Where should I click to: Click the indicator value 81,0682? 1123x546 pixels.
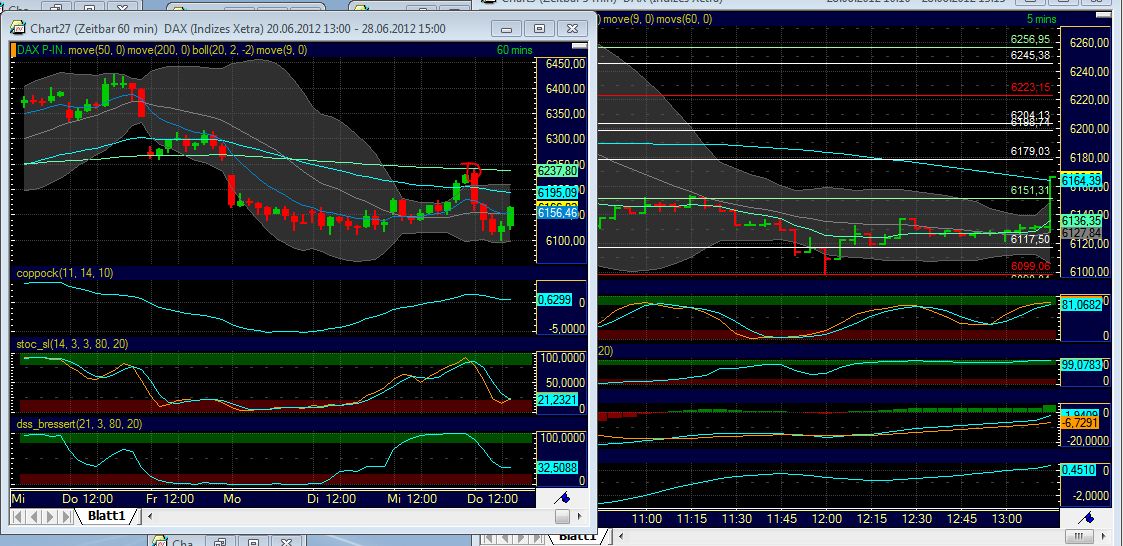click(1081, 304)
